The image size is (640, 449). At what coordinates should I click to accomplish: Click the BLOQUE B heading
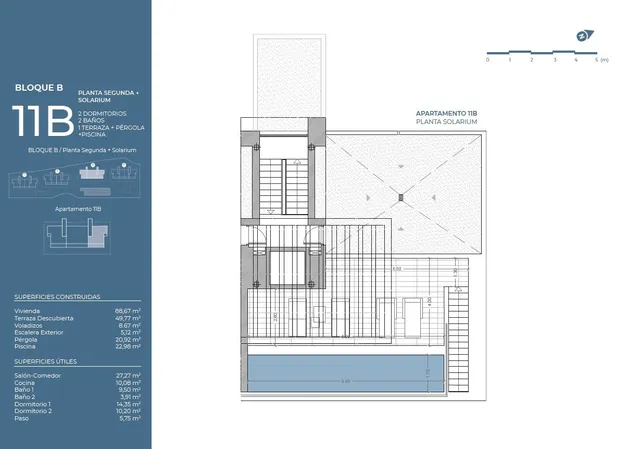tap(38, 87)
